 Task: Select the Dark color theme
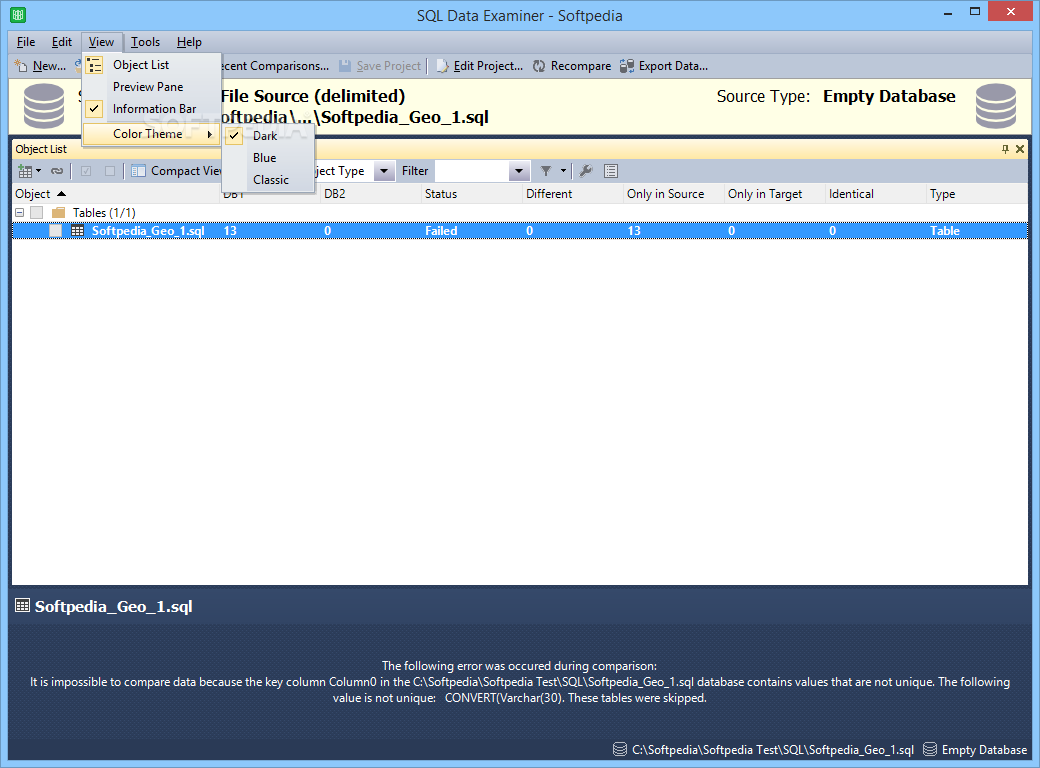point(268,136)
